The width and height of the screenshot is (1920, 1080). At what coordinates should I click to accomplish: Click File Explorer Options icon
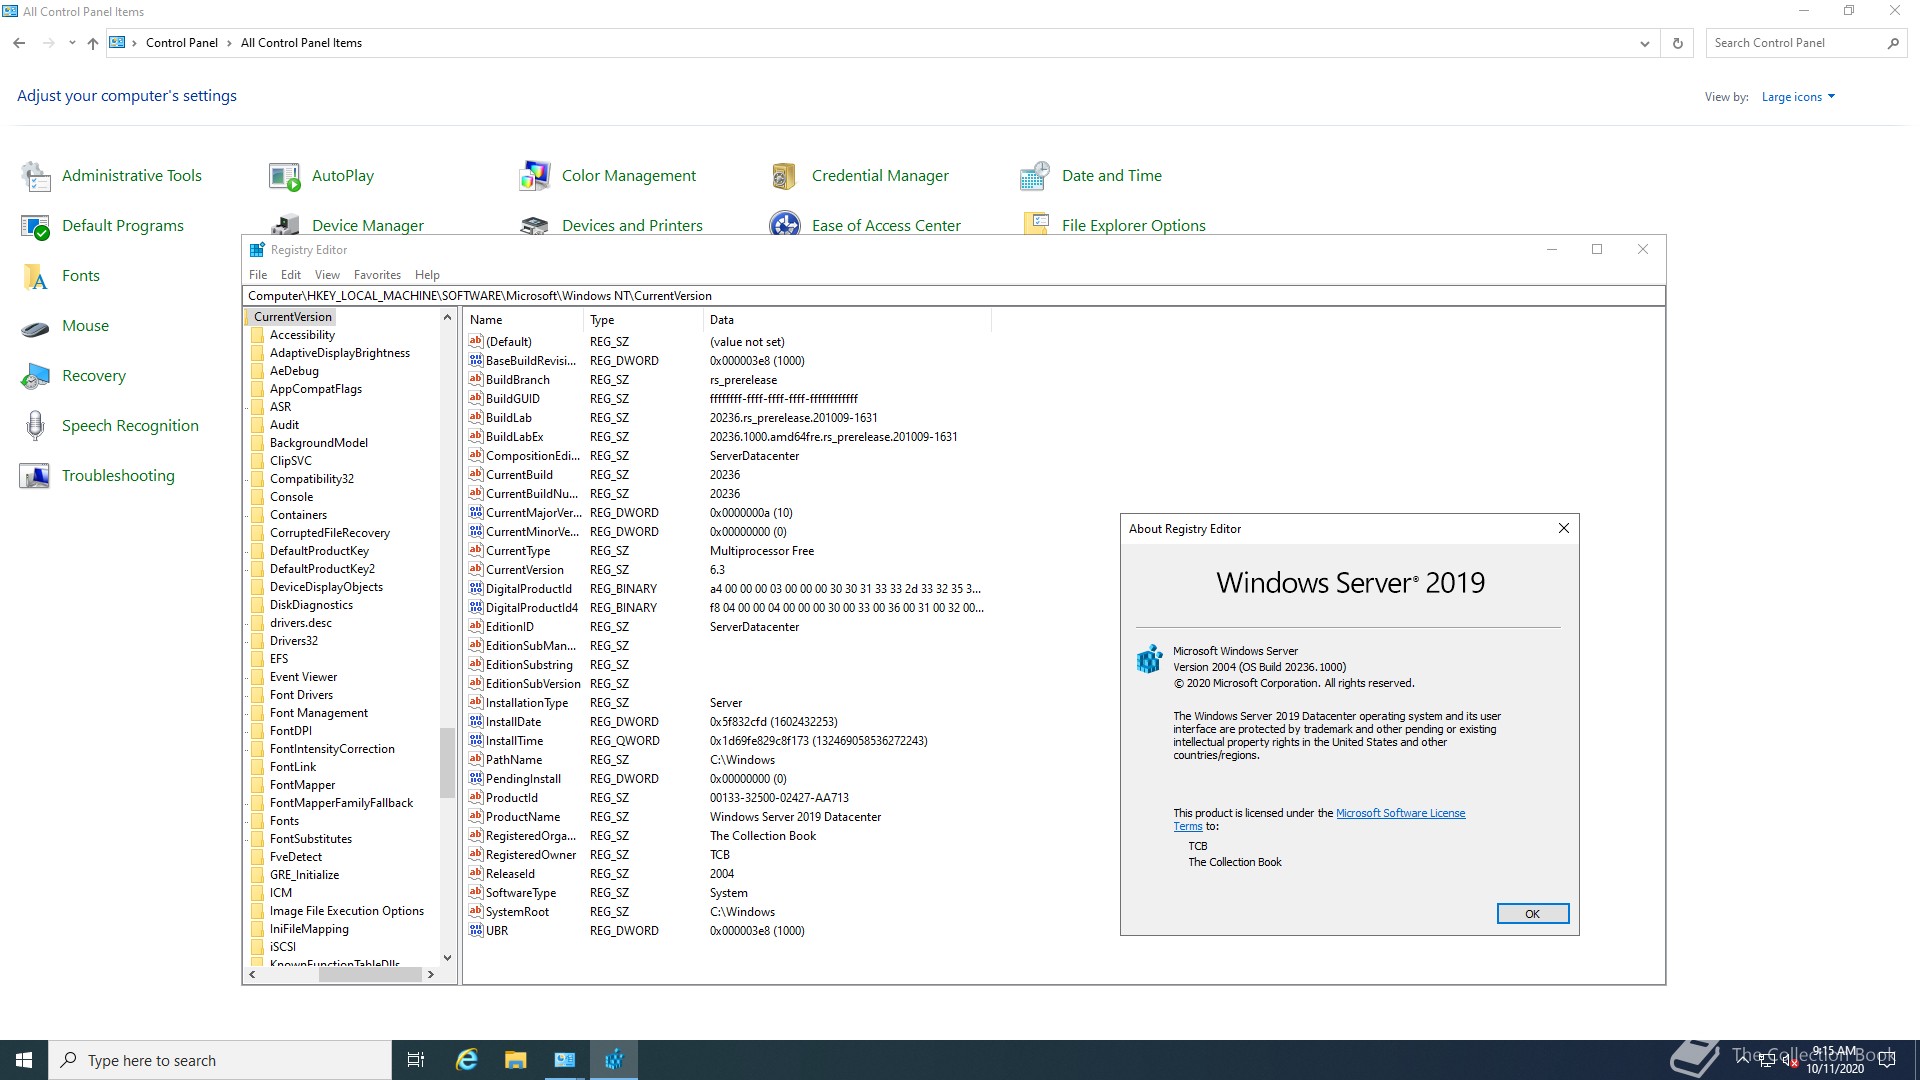coord(1035,223)
